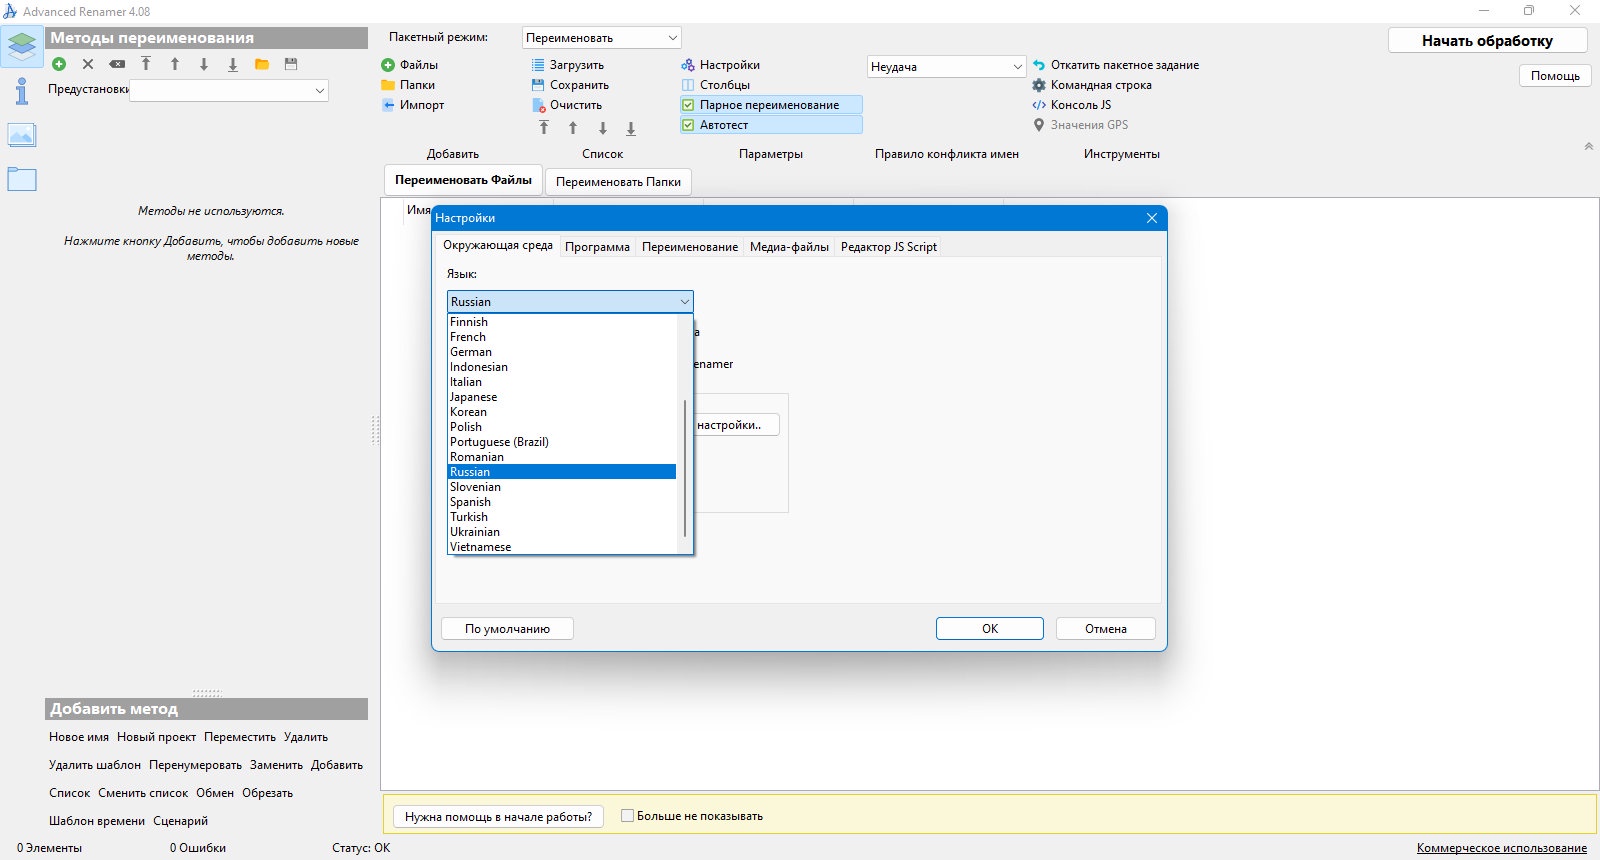Image resolution: width=1600 pixels, height=860 pixels.
Task: Select Программа settings tab
Action: coord(597,247)
